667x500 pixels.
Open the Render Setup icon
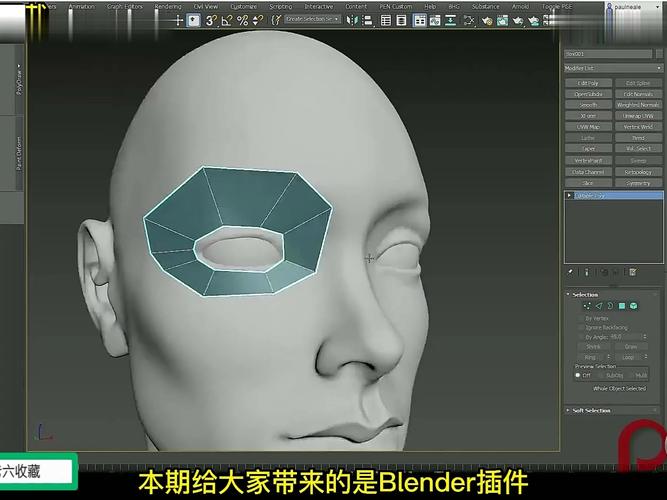502,20
